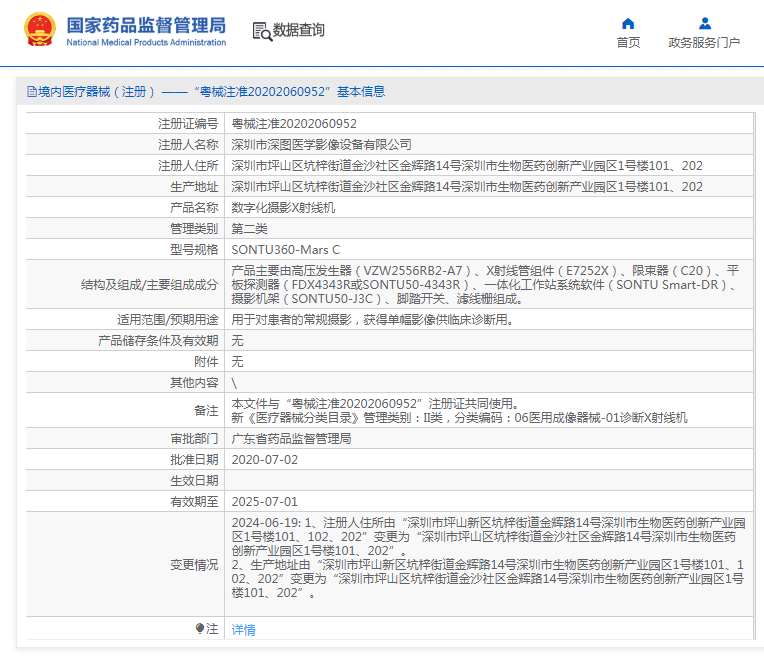Click 国家药品监督管理局 site title

tap(146, 25)
